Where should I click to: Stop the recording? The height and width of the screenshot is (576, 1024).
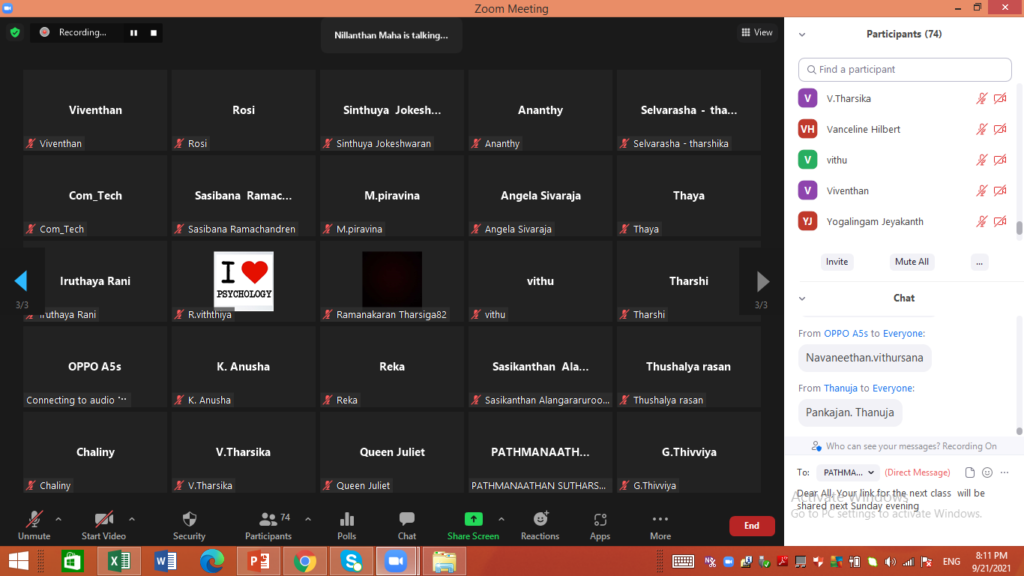pos(153,33)
